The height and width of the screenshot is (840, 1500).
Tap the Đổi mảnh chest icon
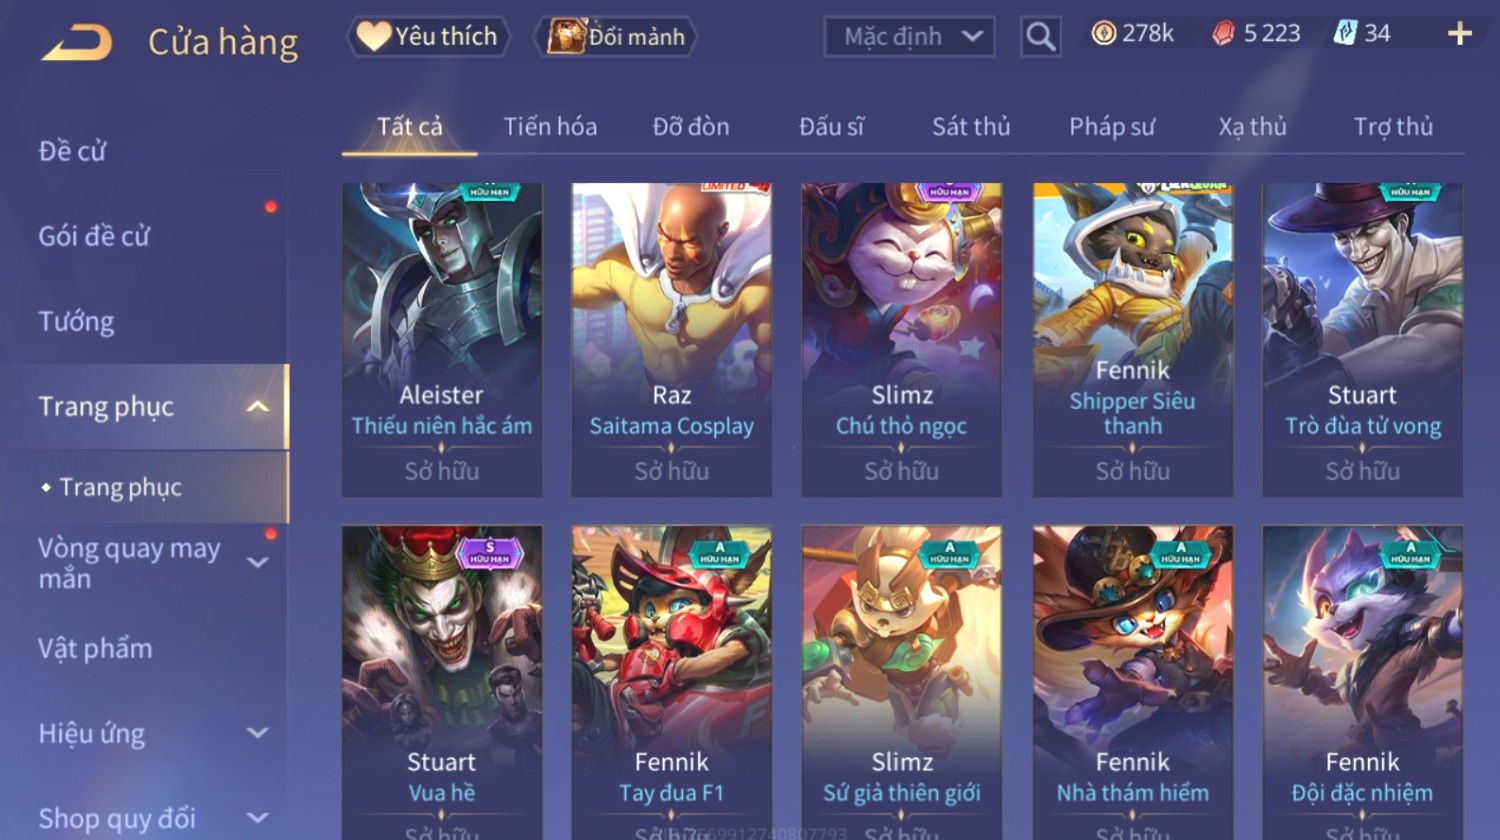point(565,37)
